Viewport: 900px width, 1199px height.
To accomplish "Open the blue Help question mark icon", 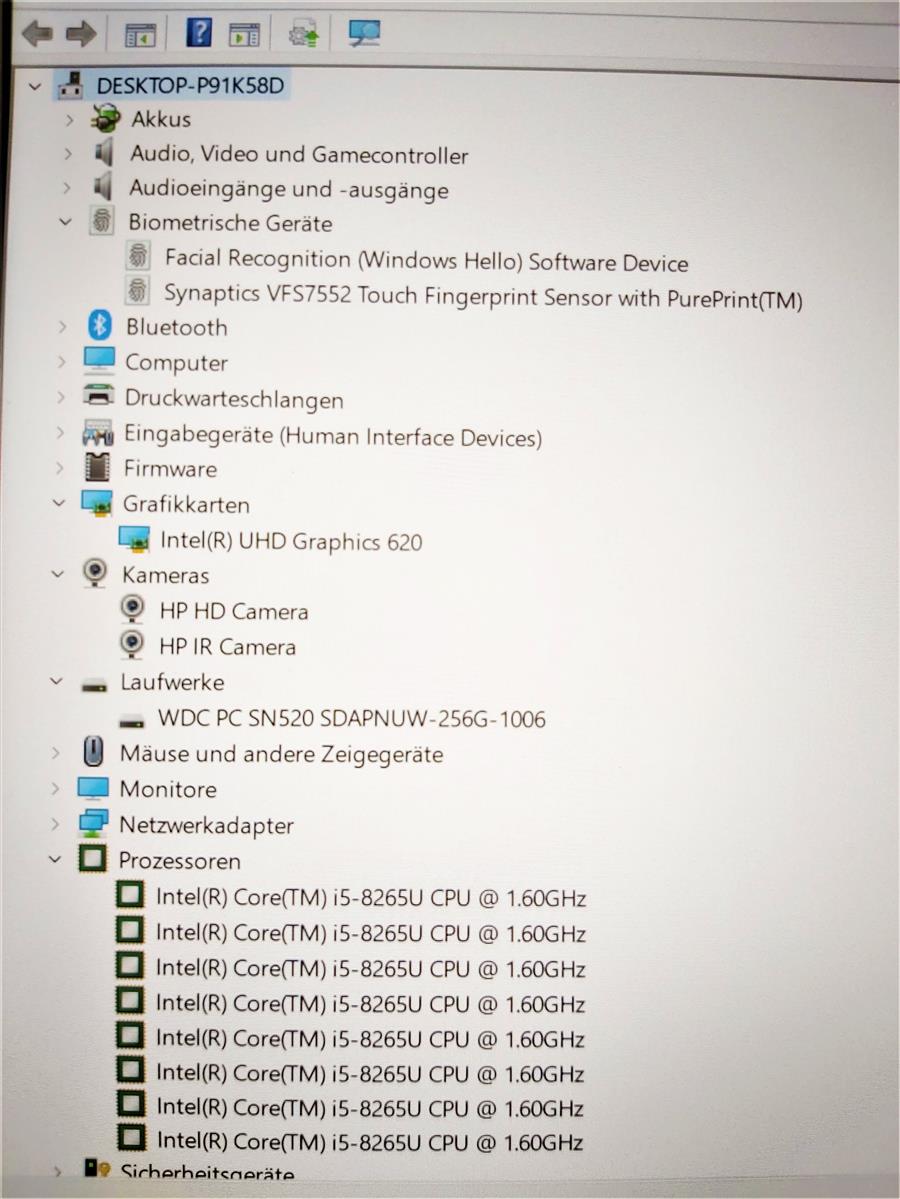I will [199, 32].
